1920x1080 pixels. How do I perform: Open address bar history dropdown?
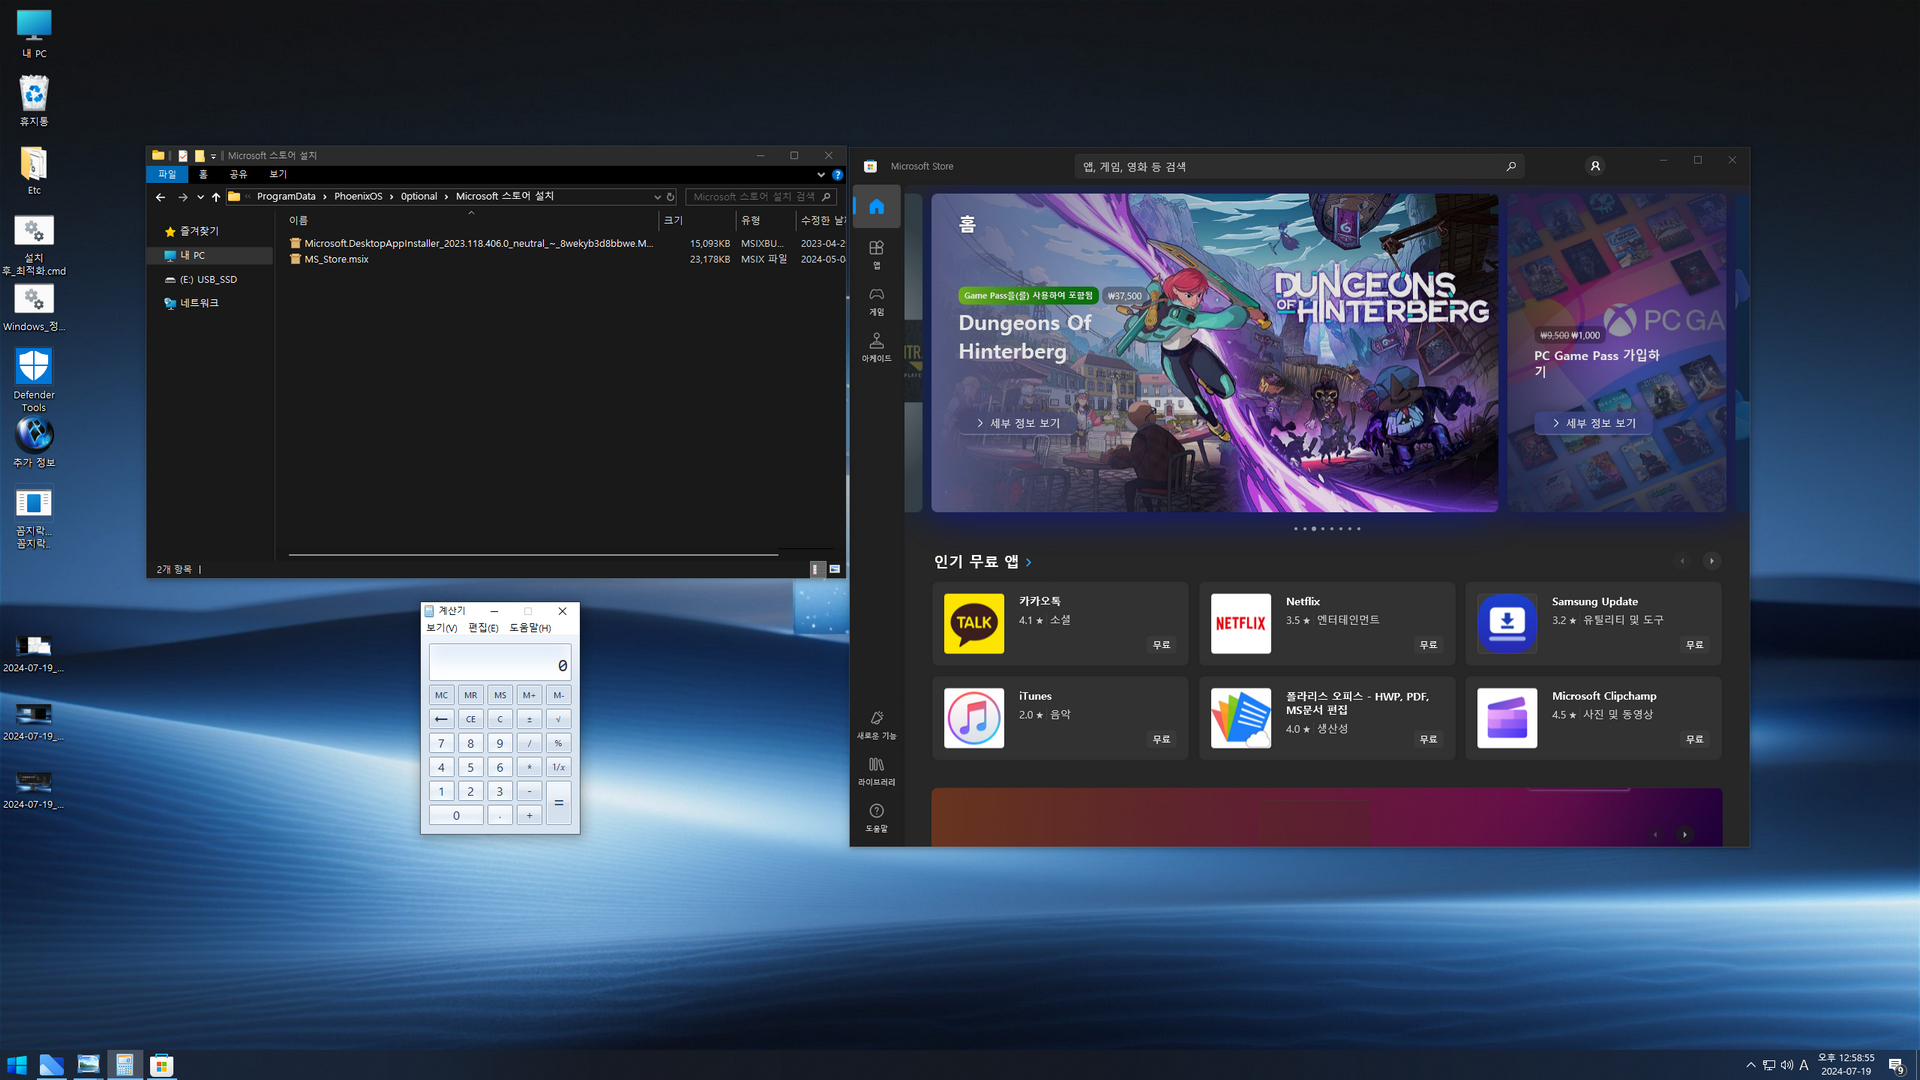(x=657, y=197)
